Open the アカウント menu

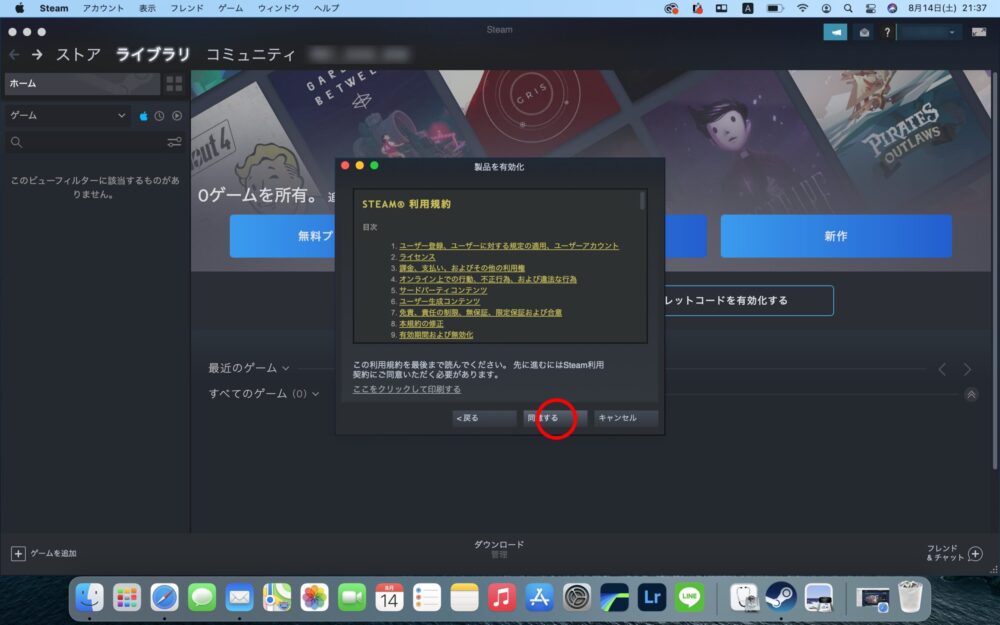click(103, 8)
